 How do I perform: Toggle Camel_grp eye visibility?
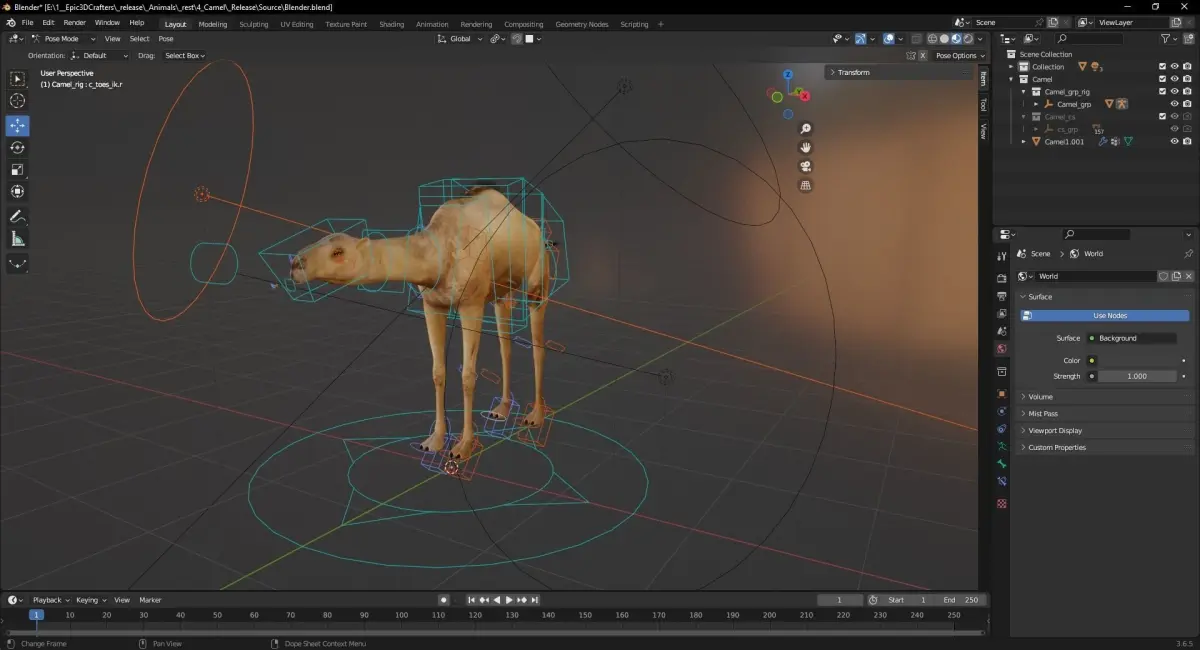pyautogui.click(x=1175, y=104)
